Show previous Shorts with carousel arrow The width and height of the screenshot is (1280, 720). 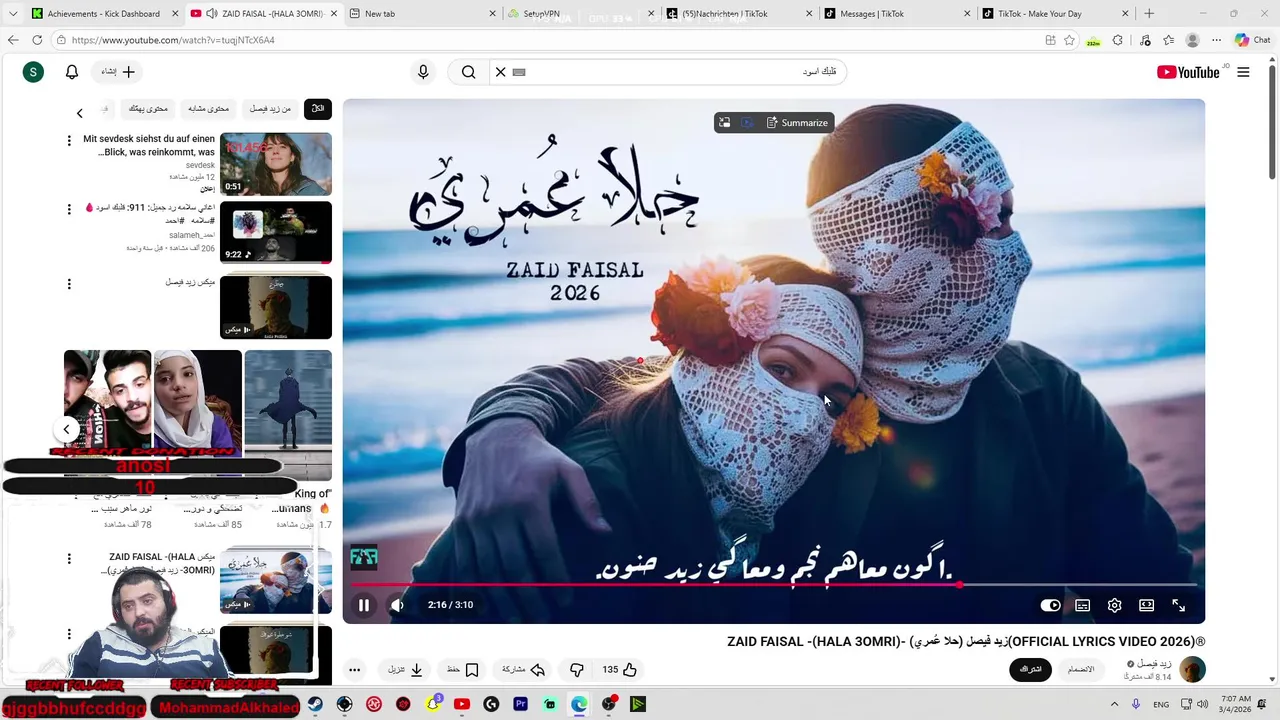point(66,430)
